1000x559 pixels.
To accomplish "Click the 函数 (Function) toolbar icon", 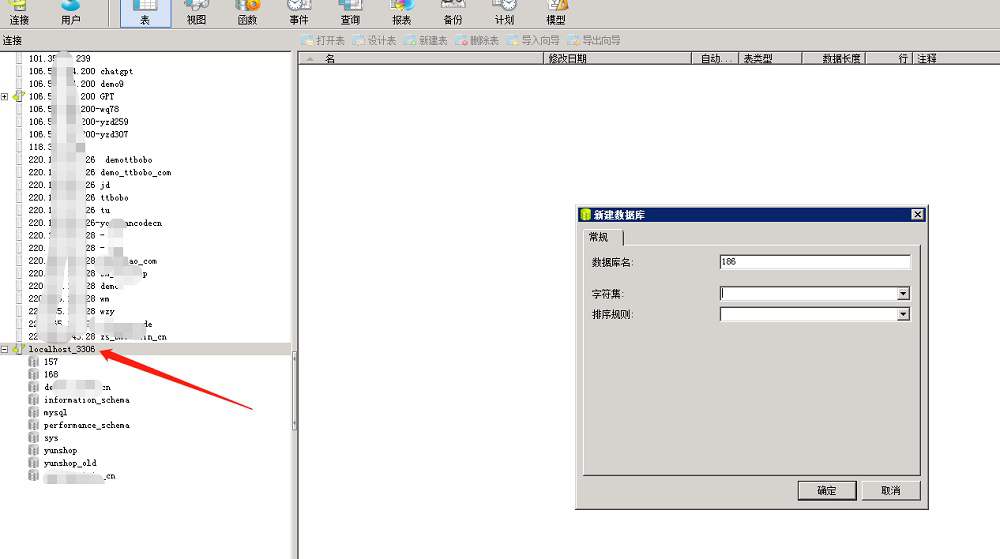I will (x=247, y=12).
